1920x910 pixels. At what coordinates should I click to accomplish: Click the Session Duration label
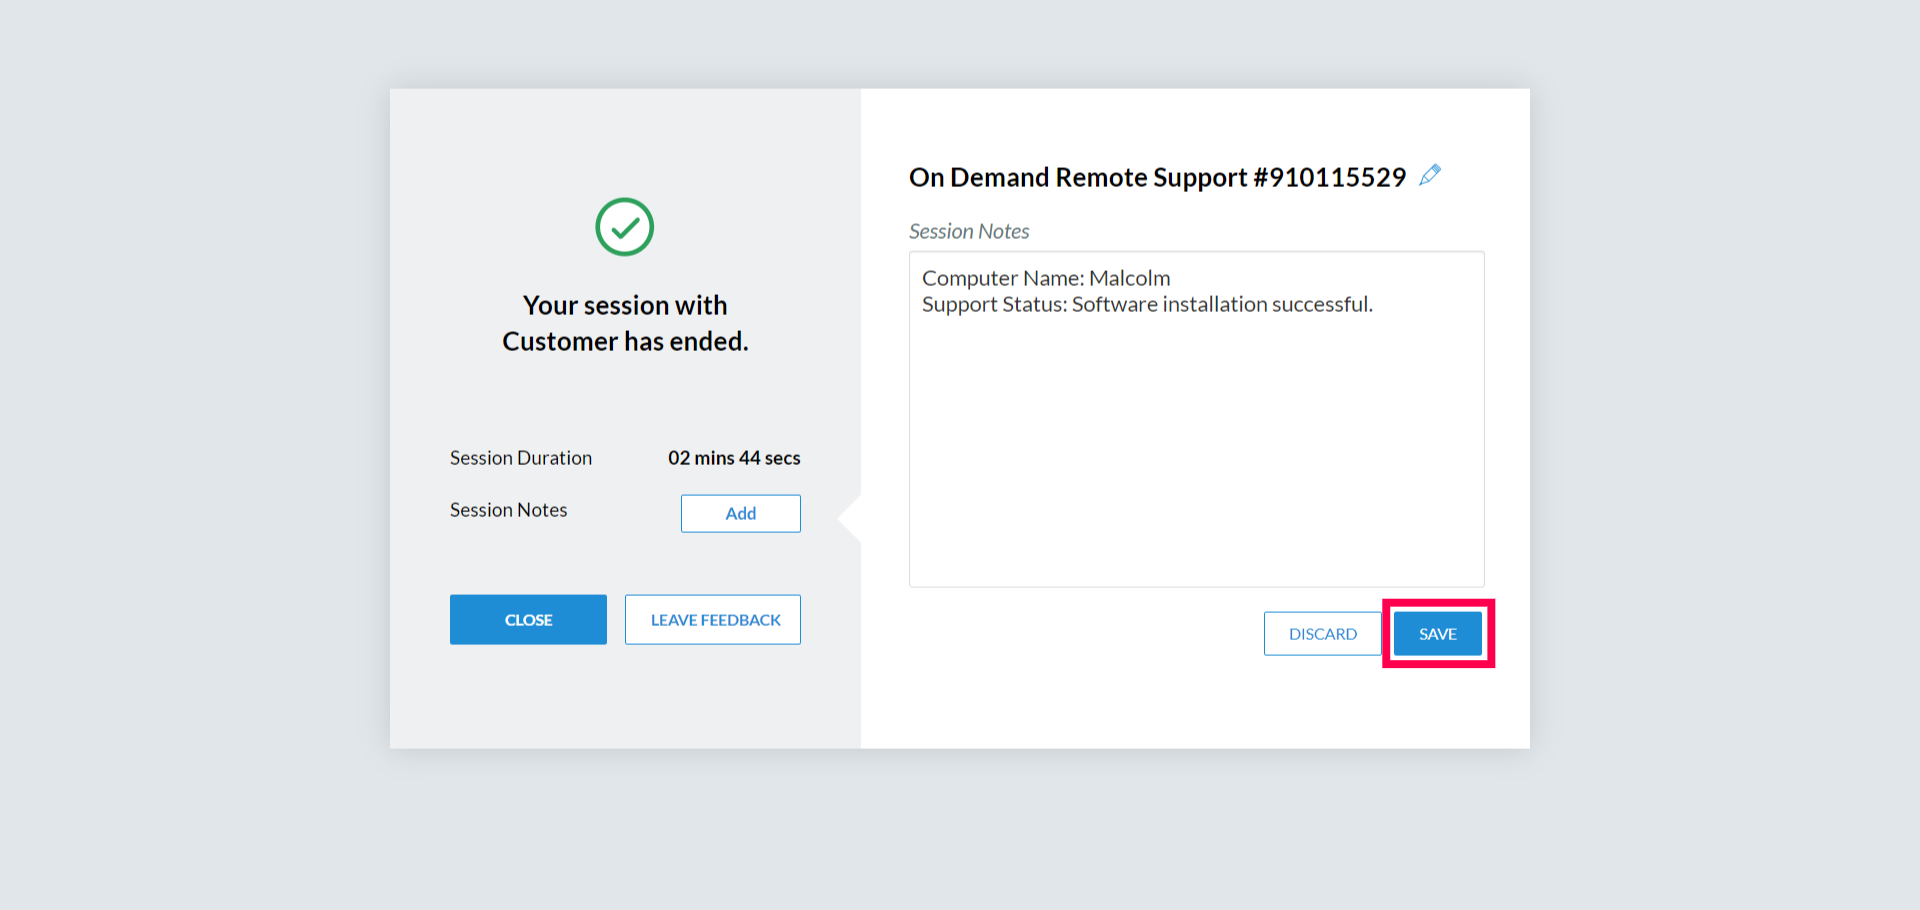coord(520,458)
